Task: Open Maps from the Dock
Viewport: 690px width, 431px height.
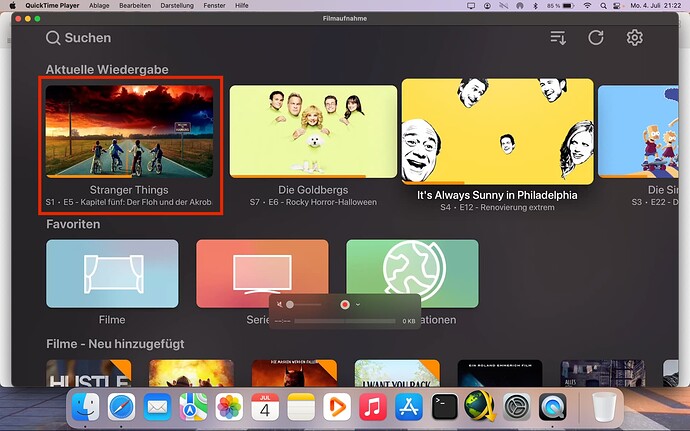Action: click(x=193, y=407)
